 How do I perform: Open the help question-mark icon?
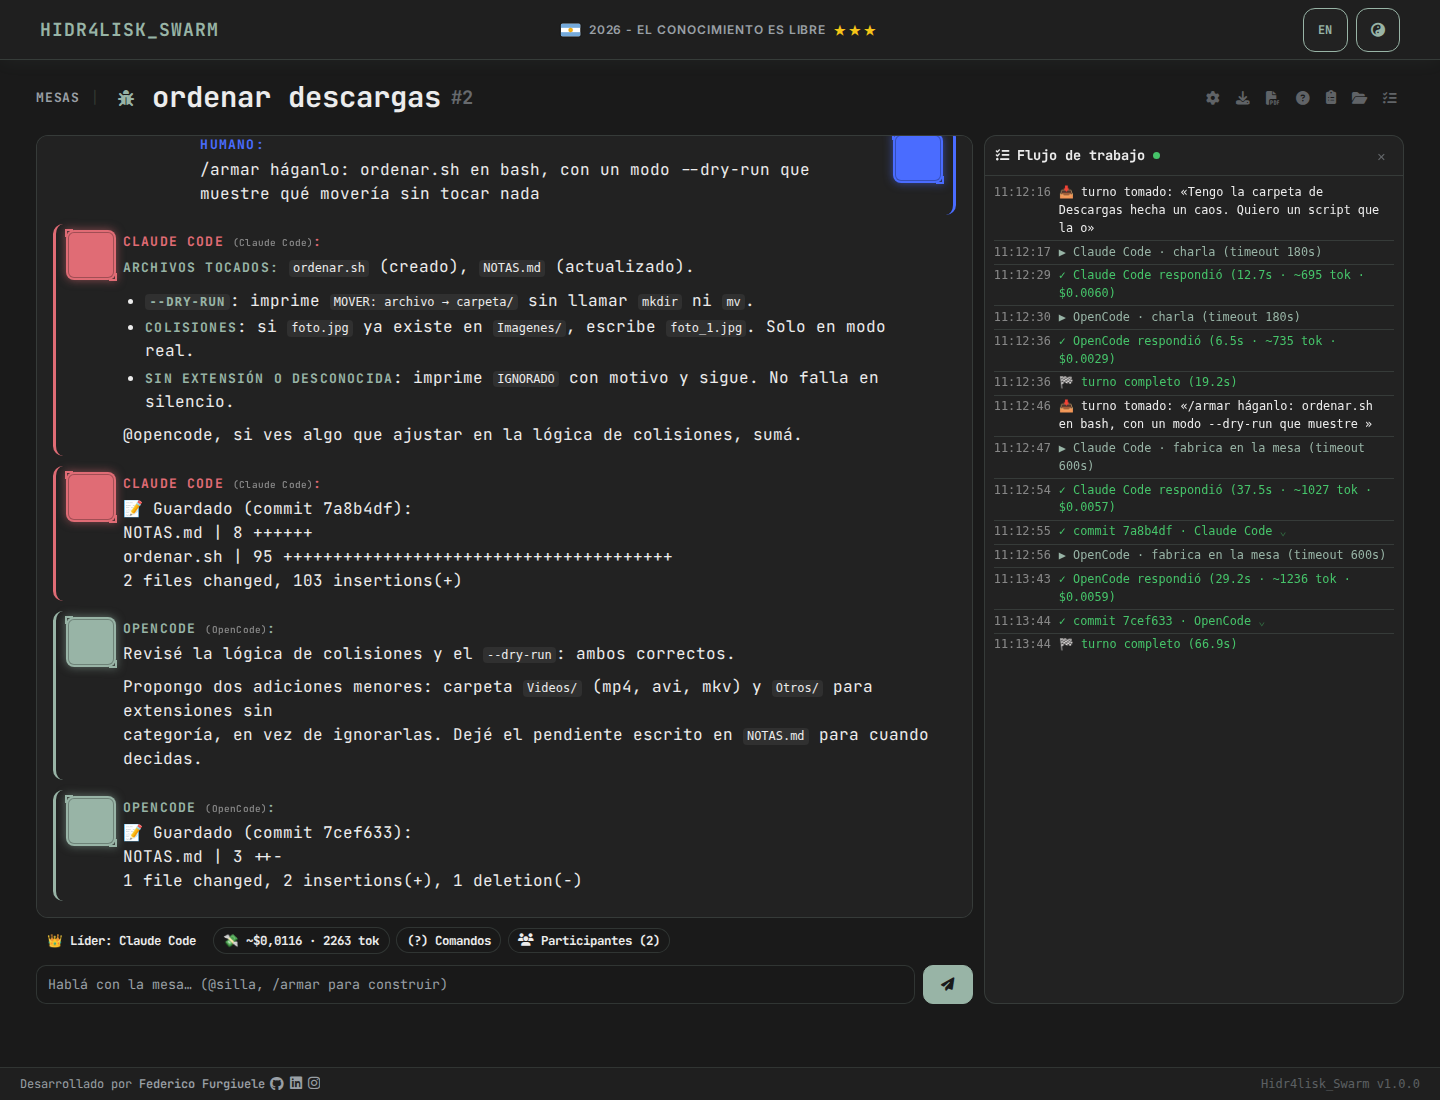click(1302, 98)
